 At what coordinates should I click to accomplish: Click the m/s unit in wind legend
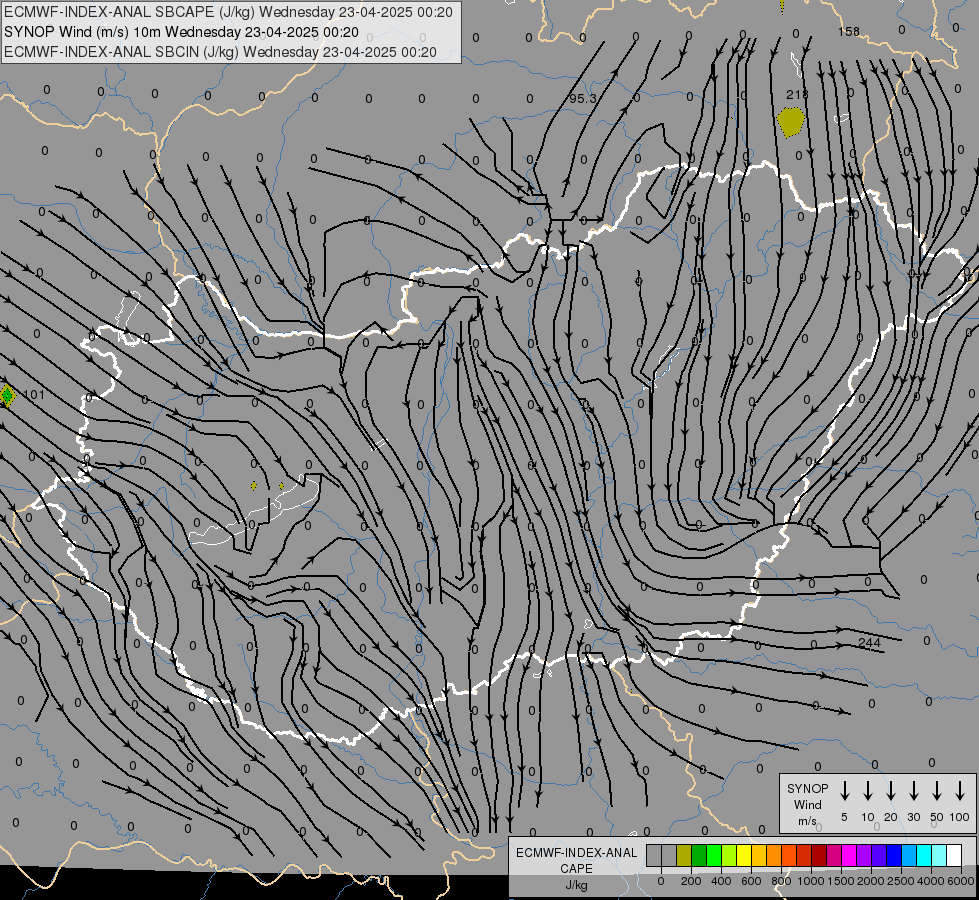point(807,821)
